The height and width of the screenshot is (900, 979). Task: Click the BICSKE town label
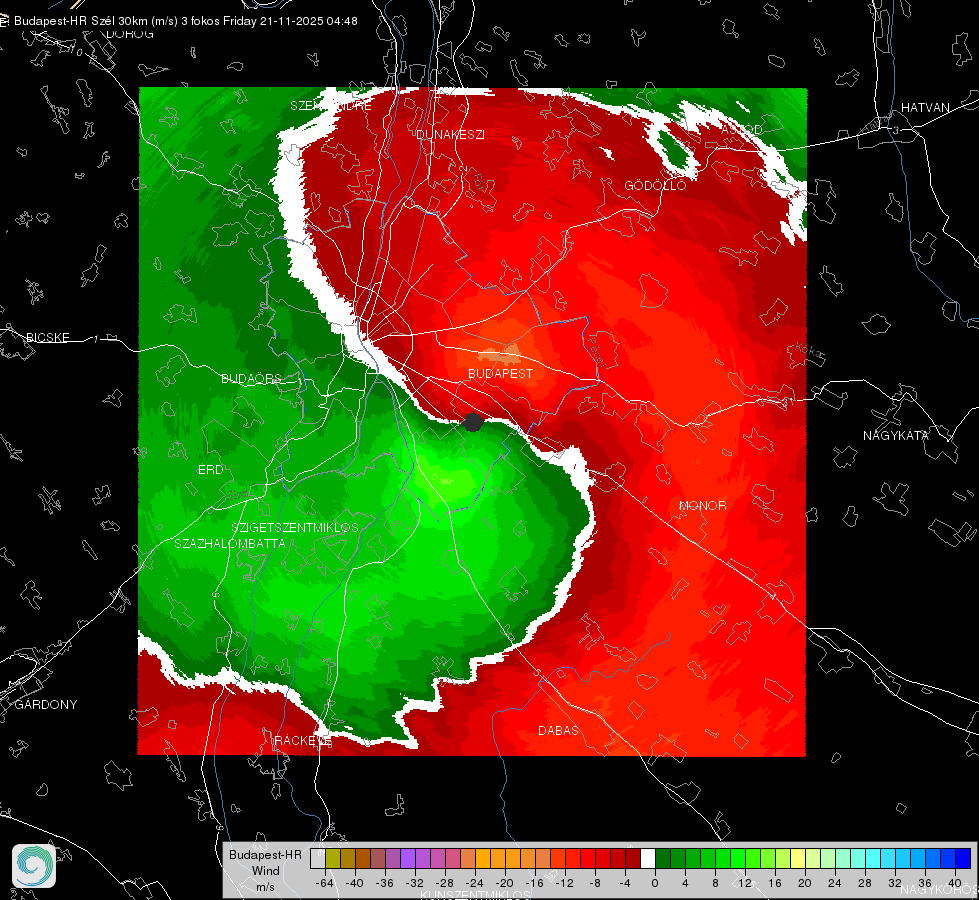47,337
